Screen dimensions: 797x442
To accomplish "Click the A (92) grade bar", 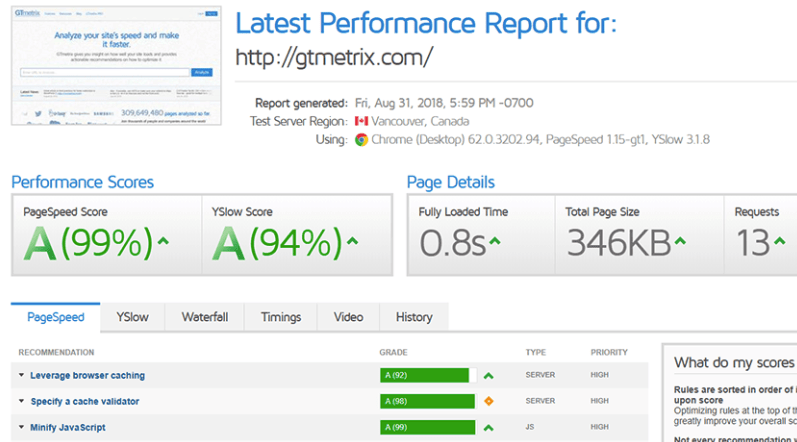I will (428, 375).
